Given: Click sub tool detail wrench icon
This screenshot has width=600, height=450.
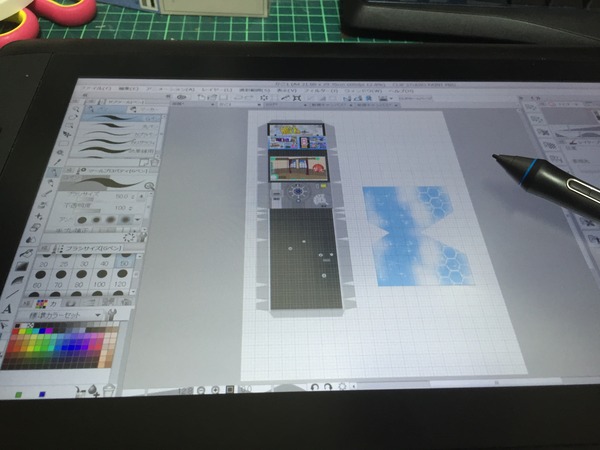Looking at the screenshot, I should coord(142,238).
